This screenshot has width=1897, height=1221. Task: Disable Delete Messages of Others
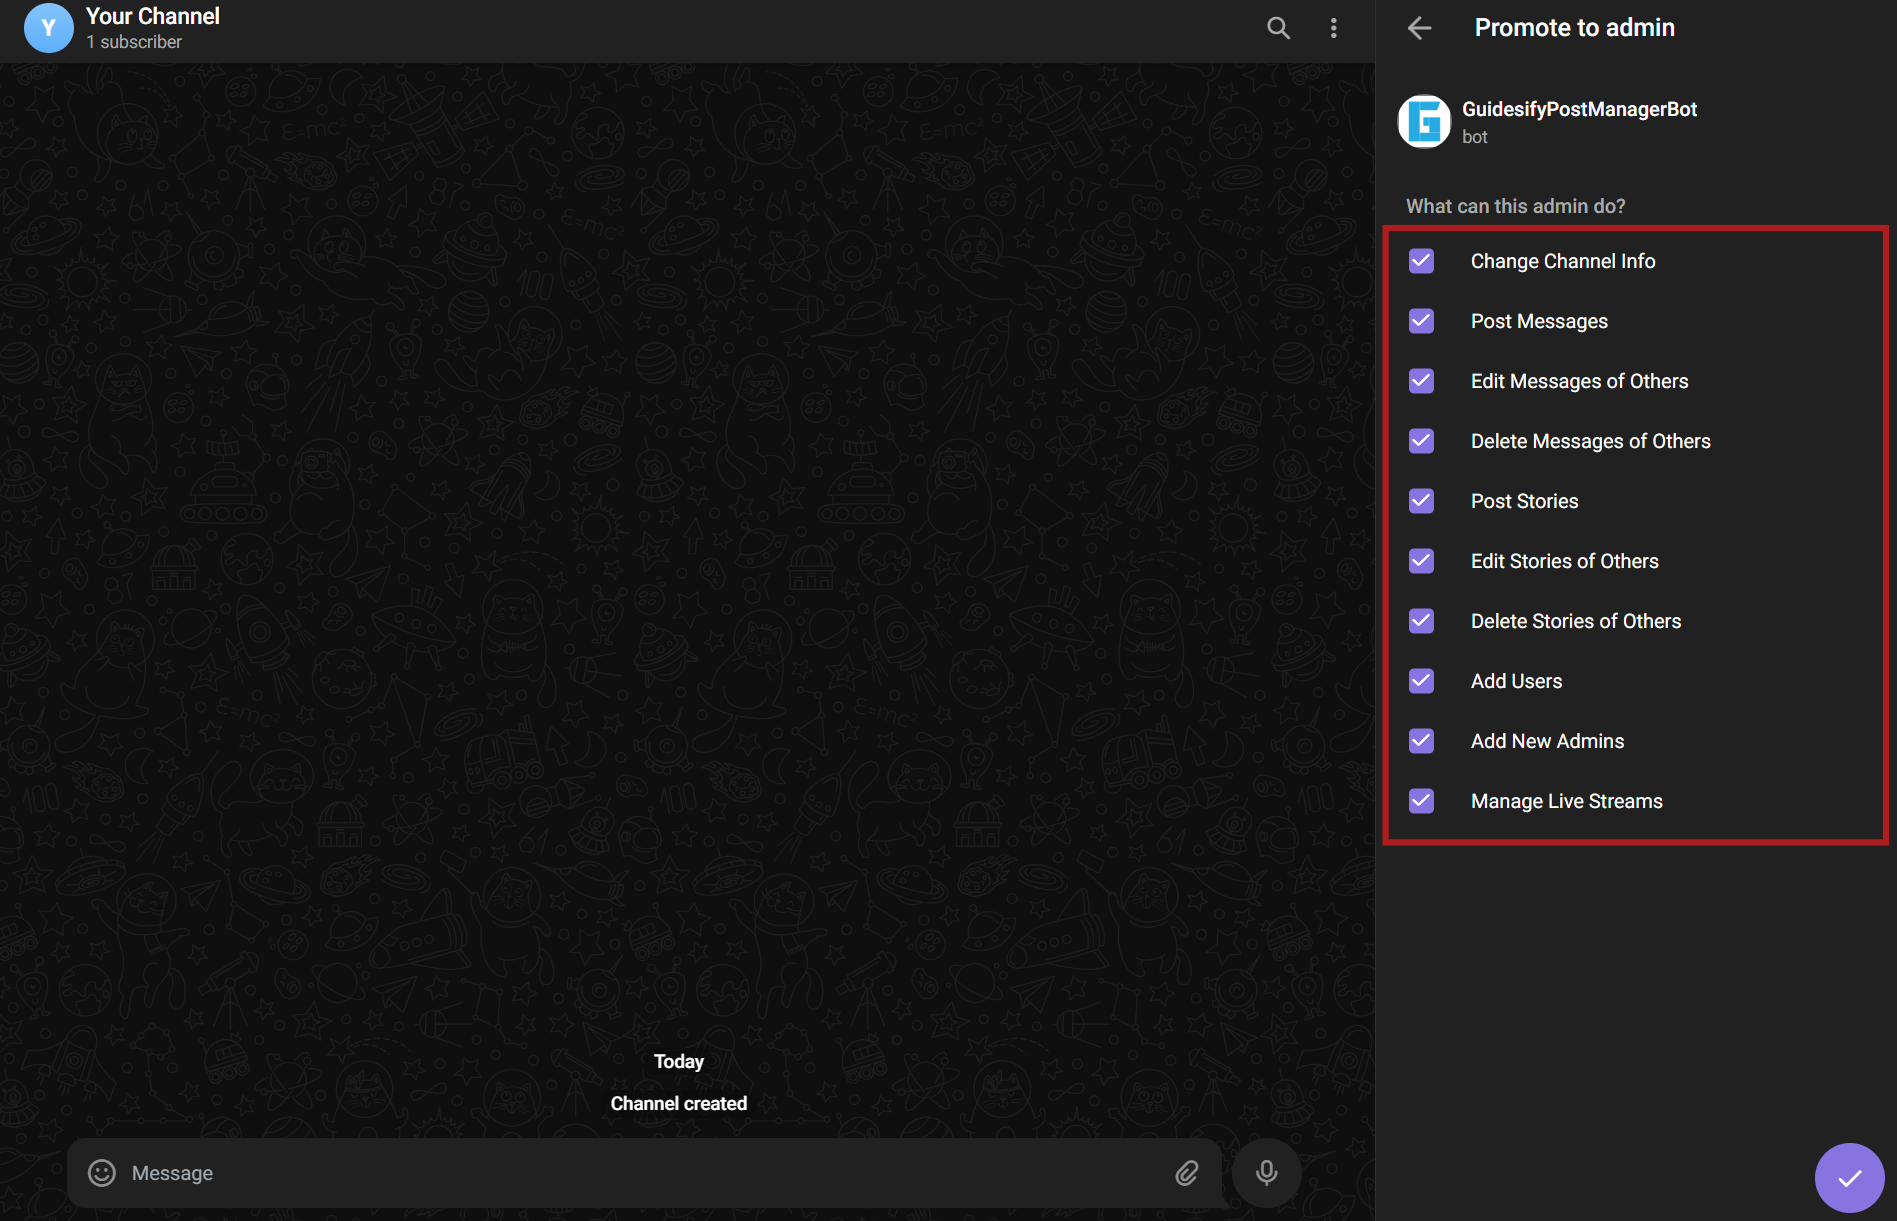pos(1421,441)
